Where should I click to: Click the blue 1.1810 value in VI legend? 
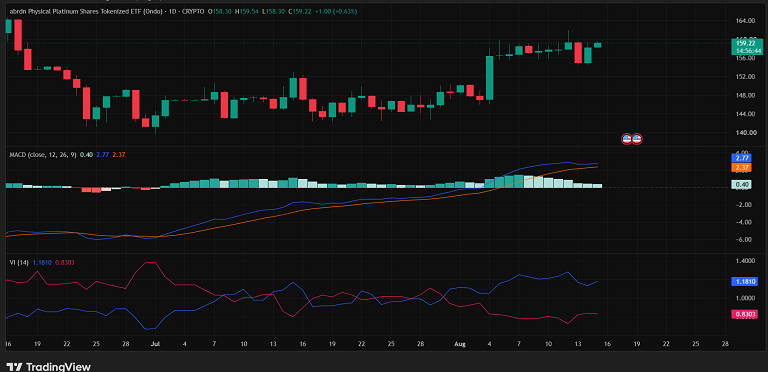(41, 262)
